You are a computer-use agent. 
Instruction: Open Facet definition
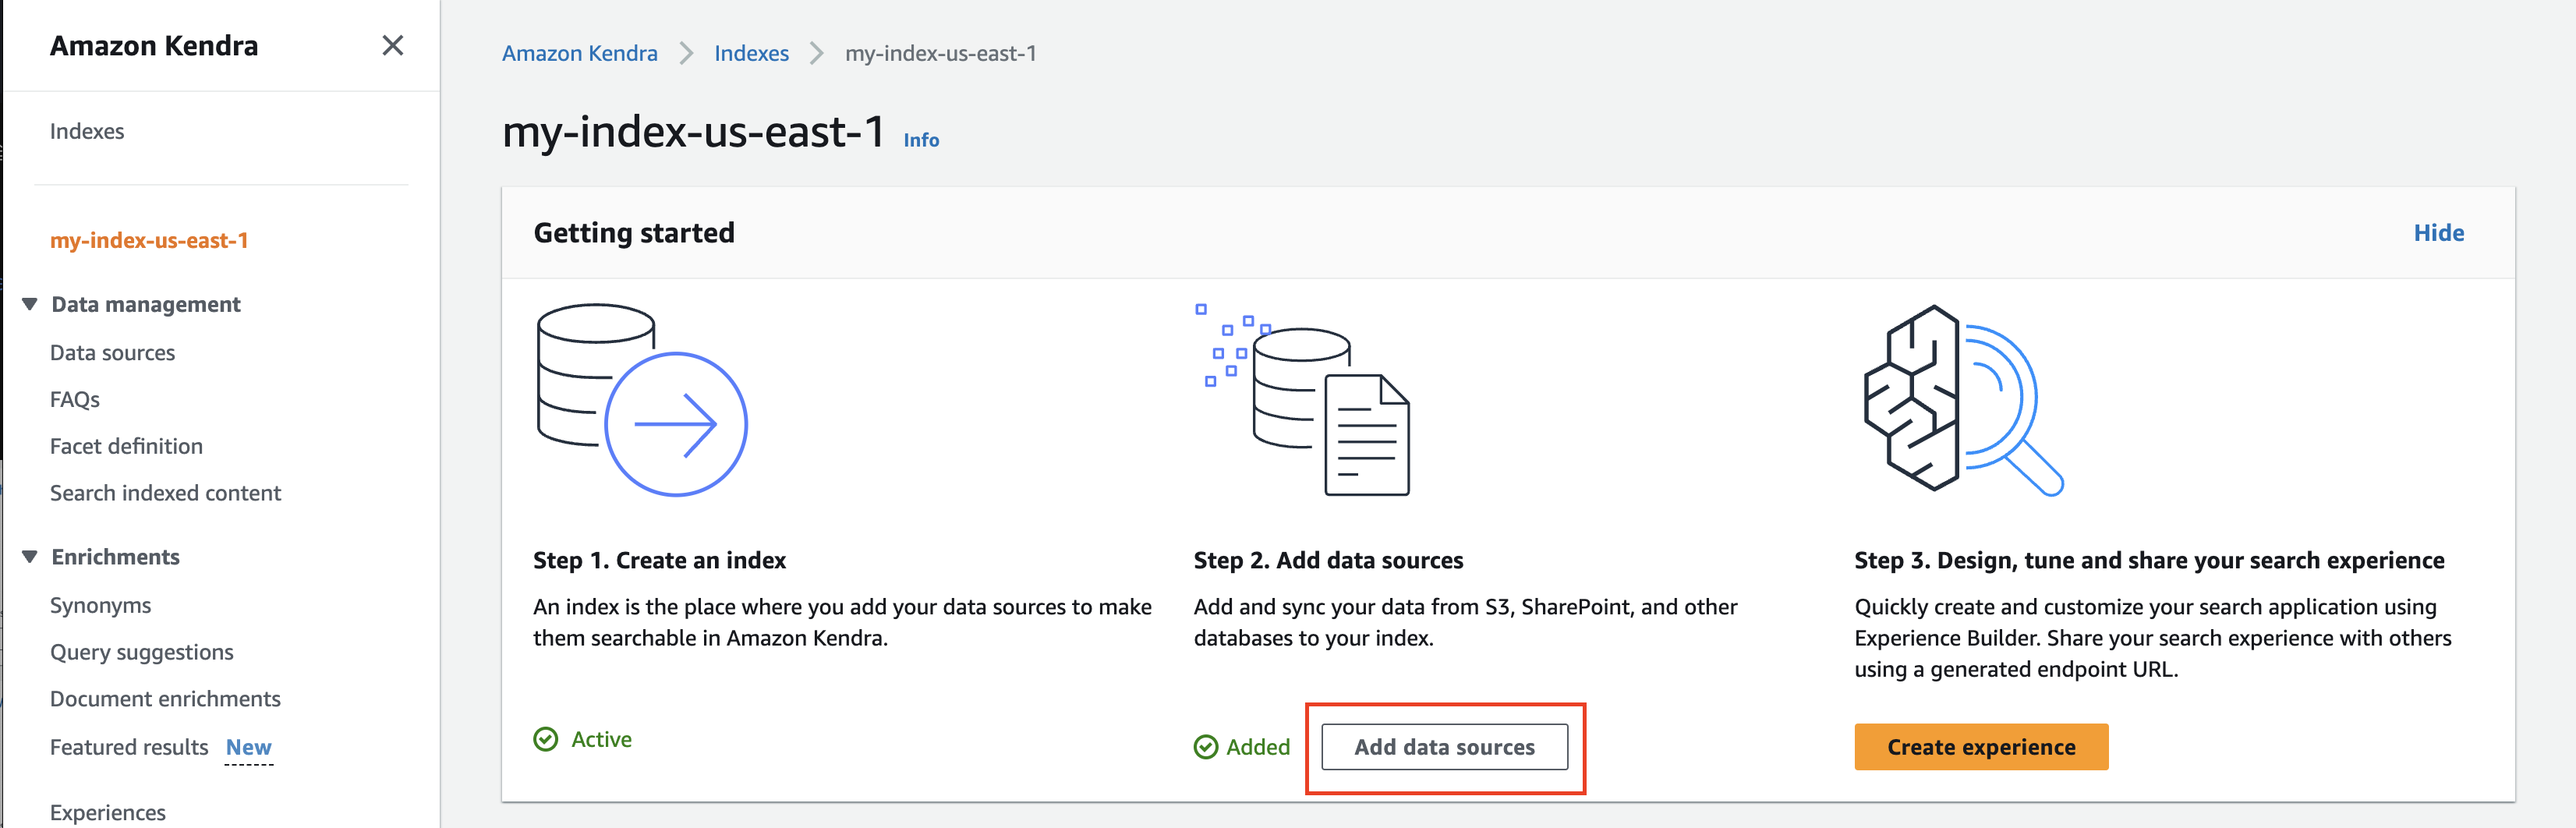[126, 446]
